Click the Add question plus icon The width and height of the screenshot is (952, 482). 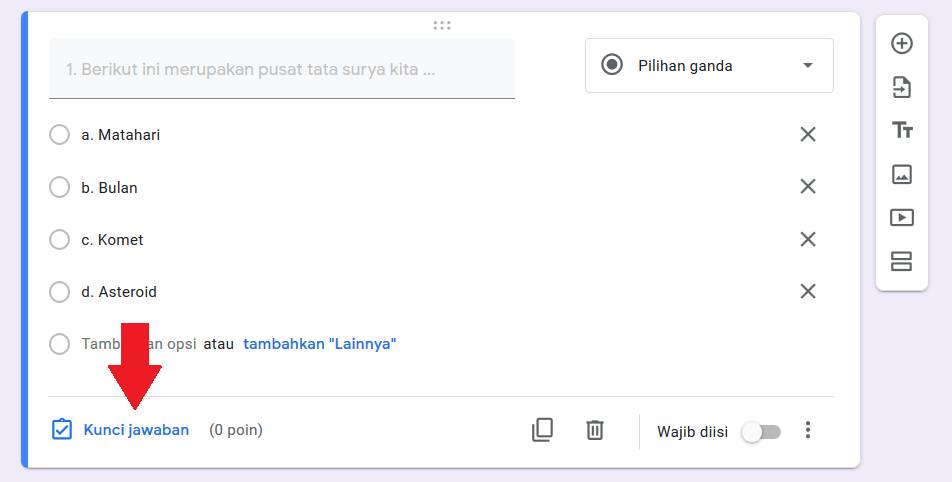pyautogui.click(x=901, y=44)
